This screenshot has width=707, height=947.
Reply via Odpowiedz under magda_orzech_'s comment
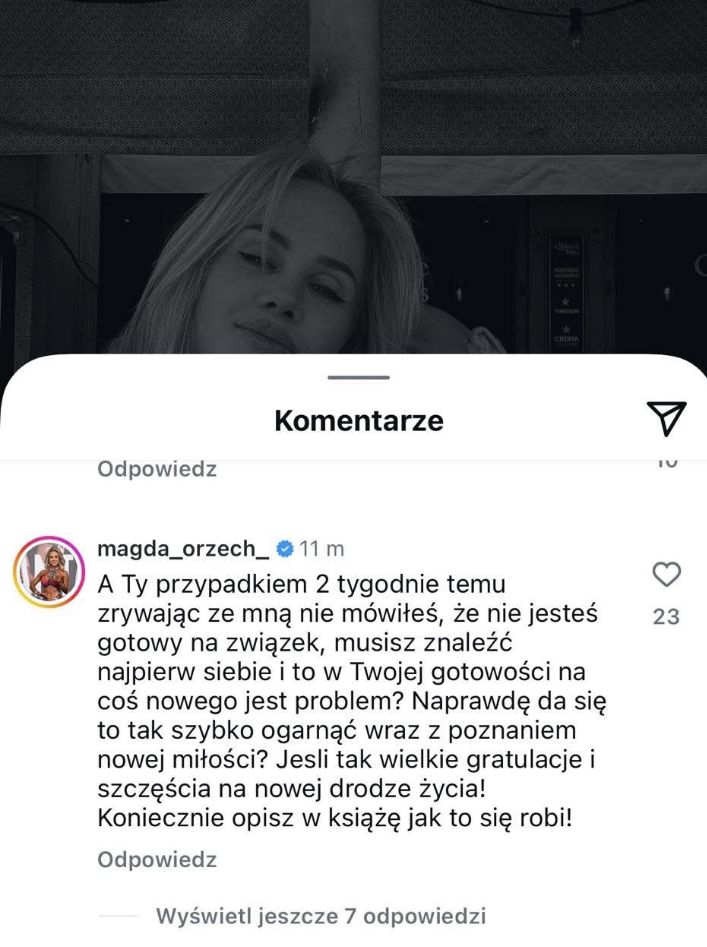(157, 859)
